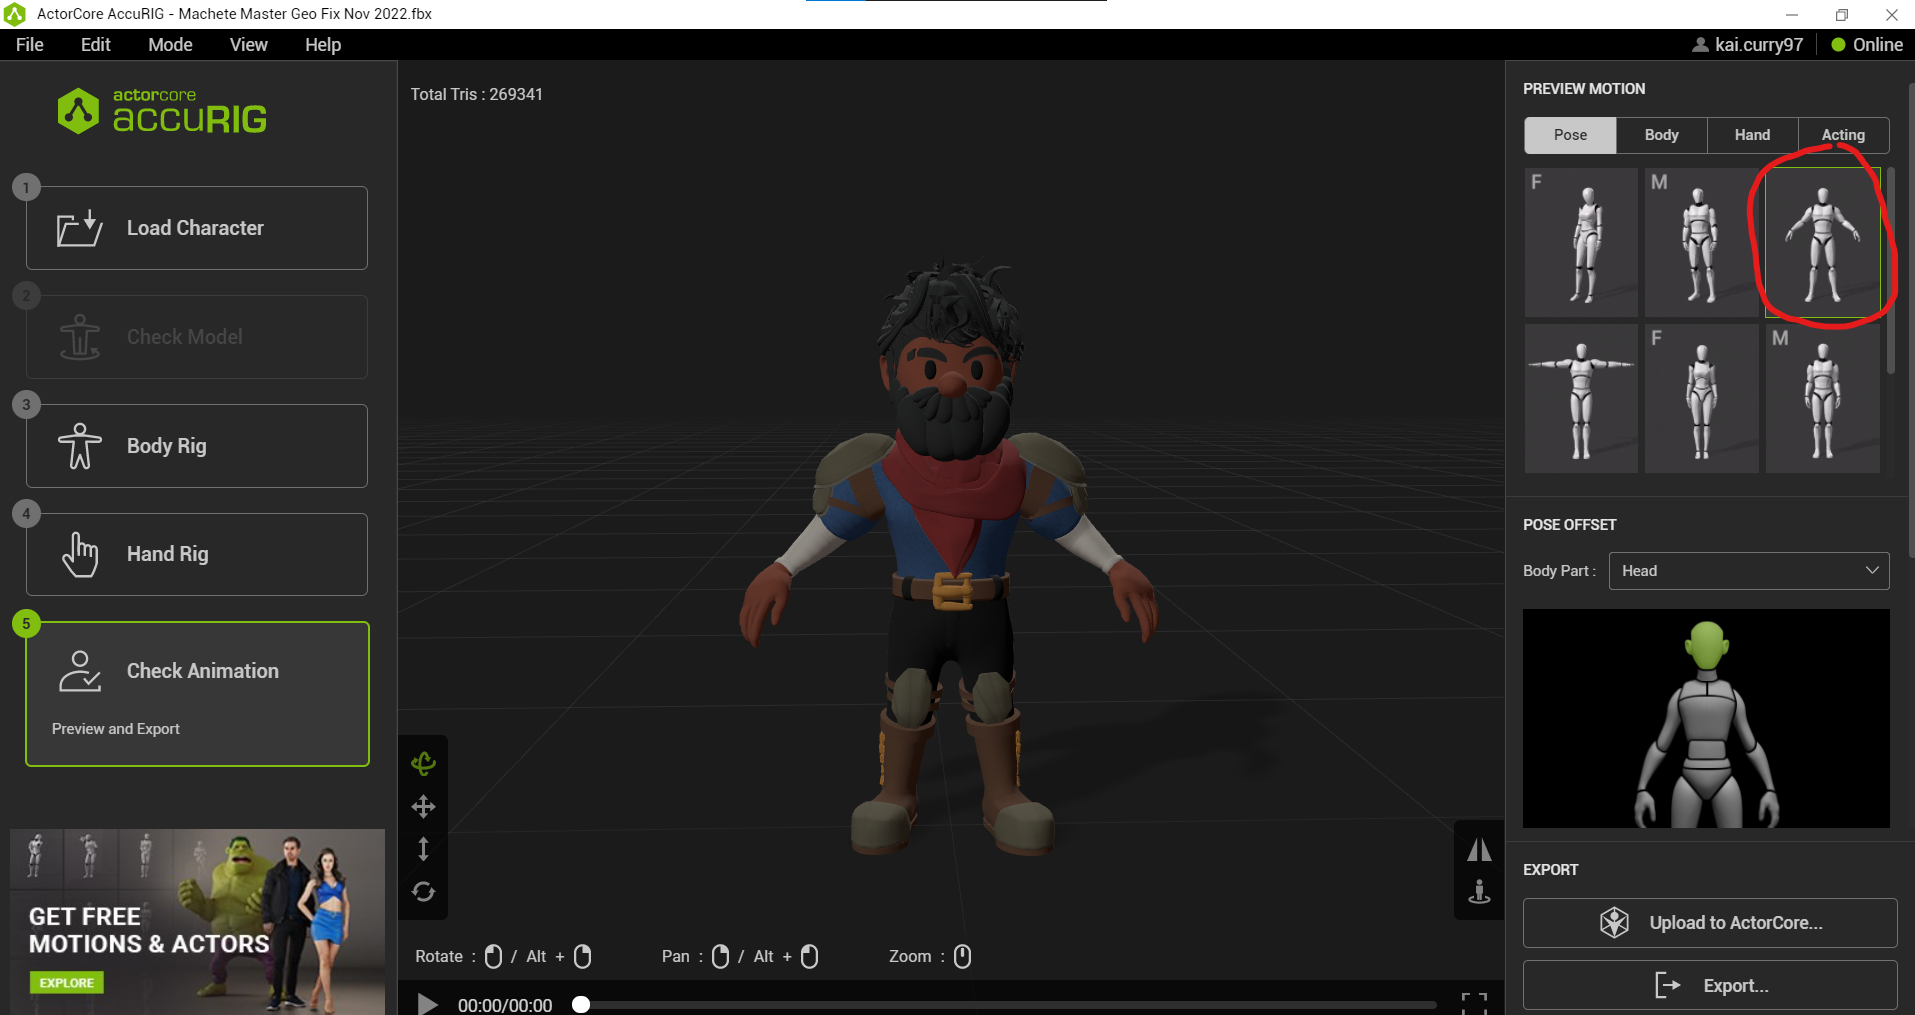Click the Export button

1710,986
